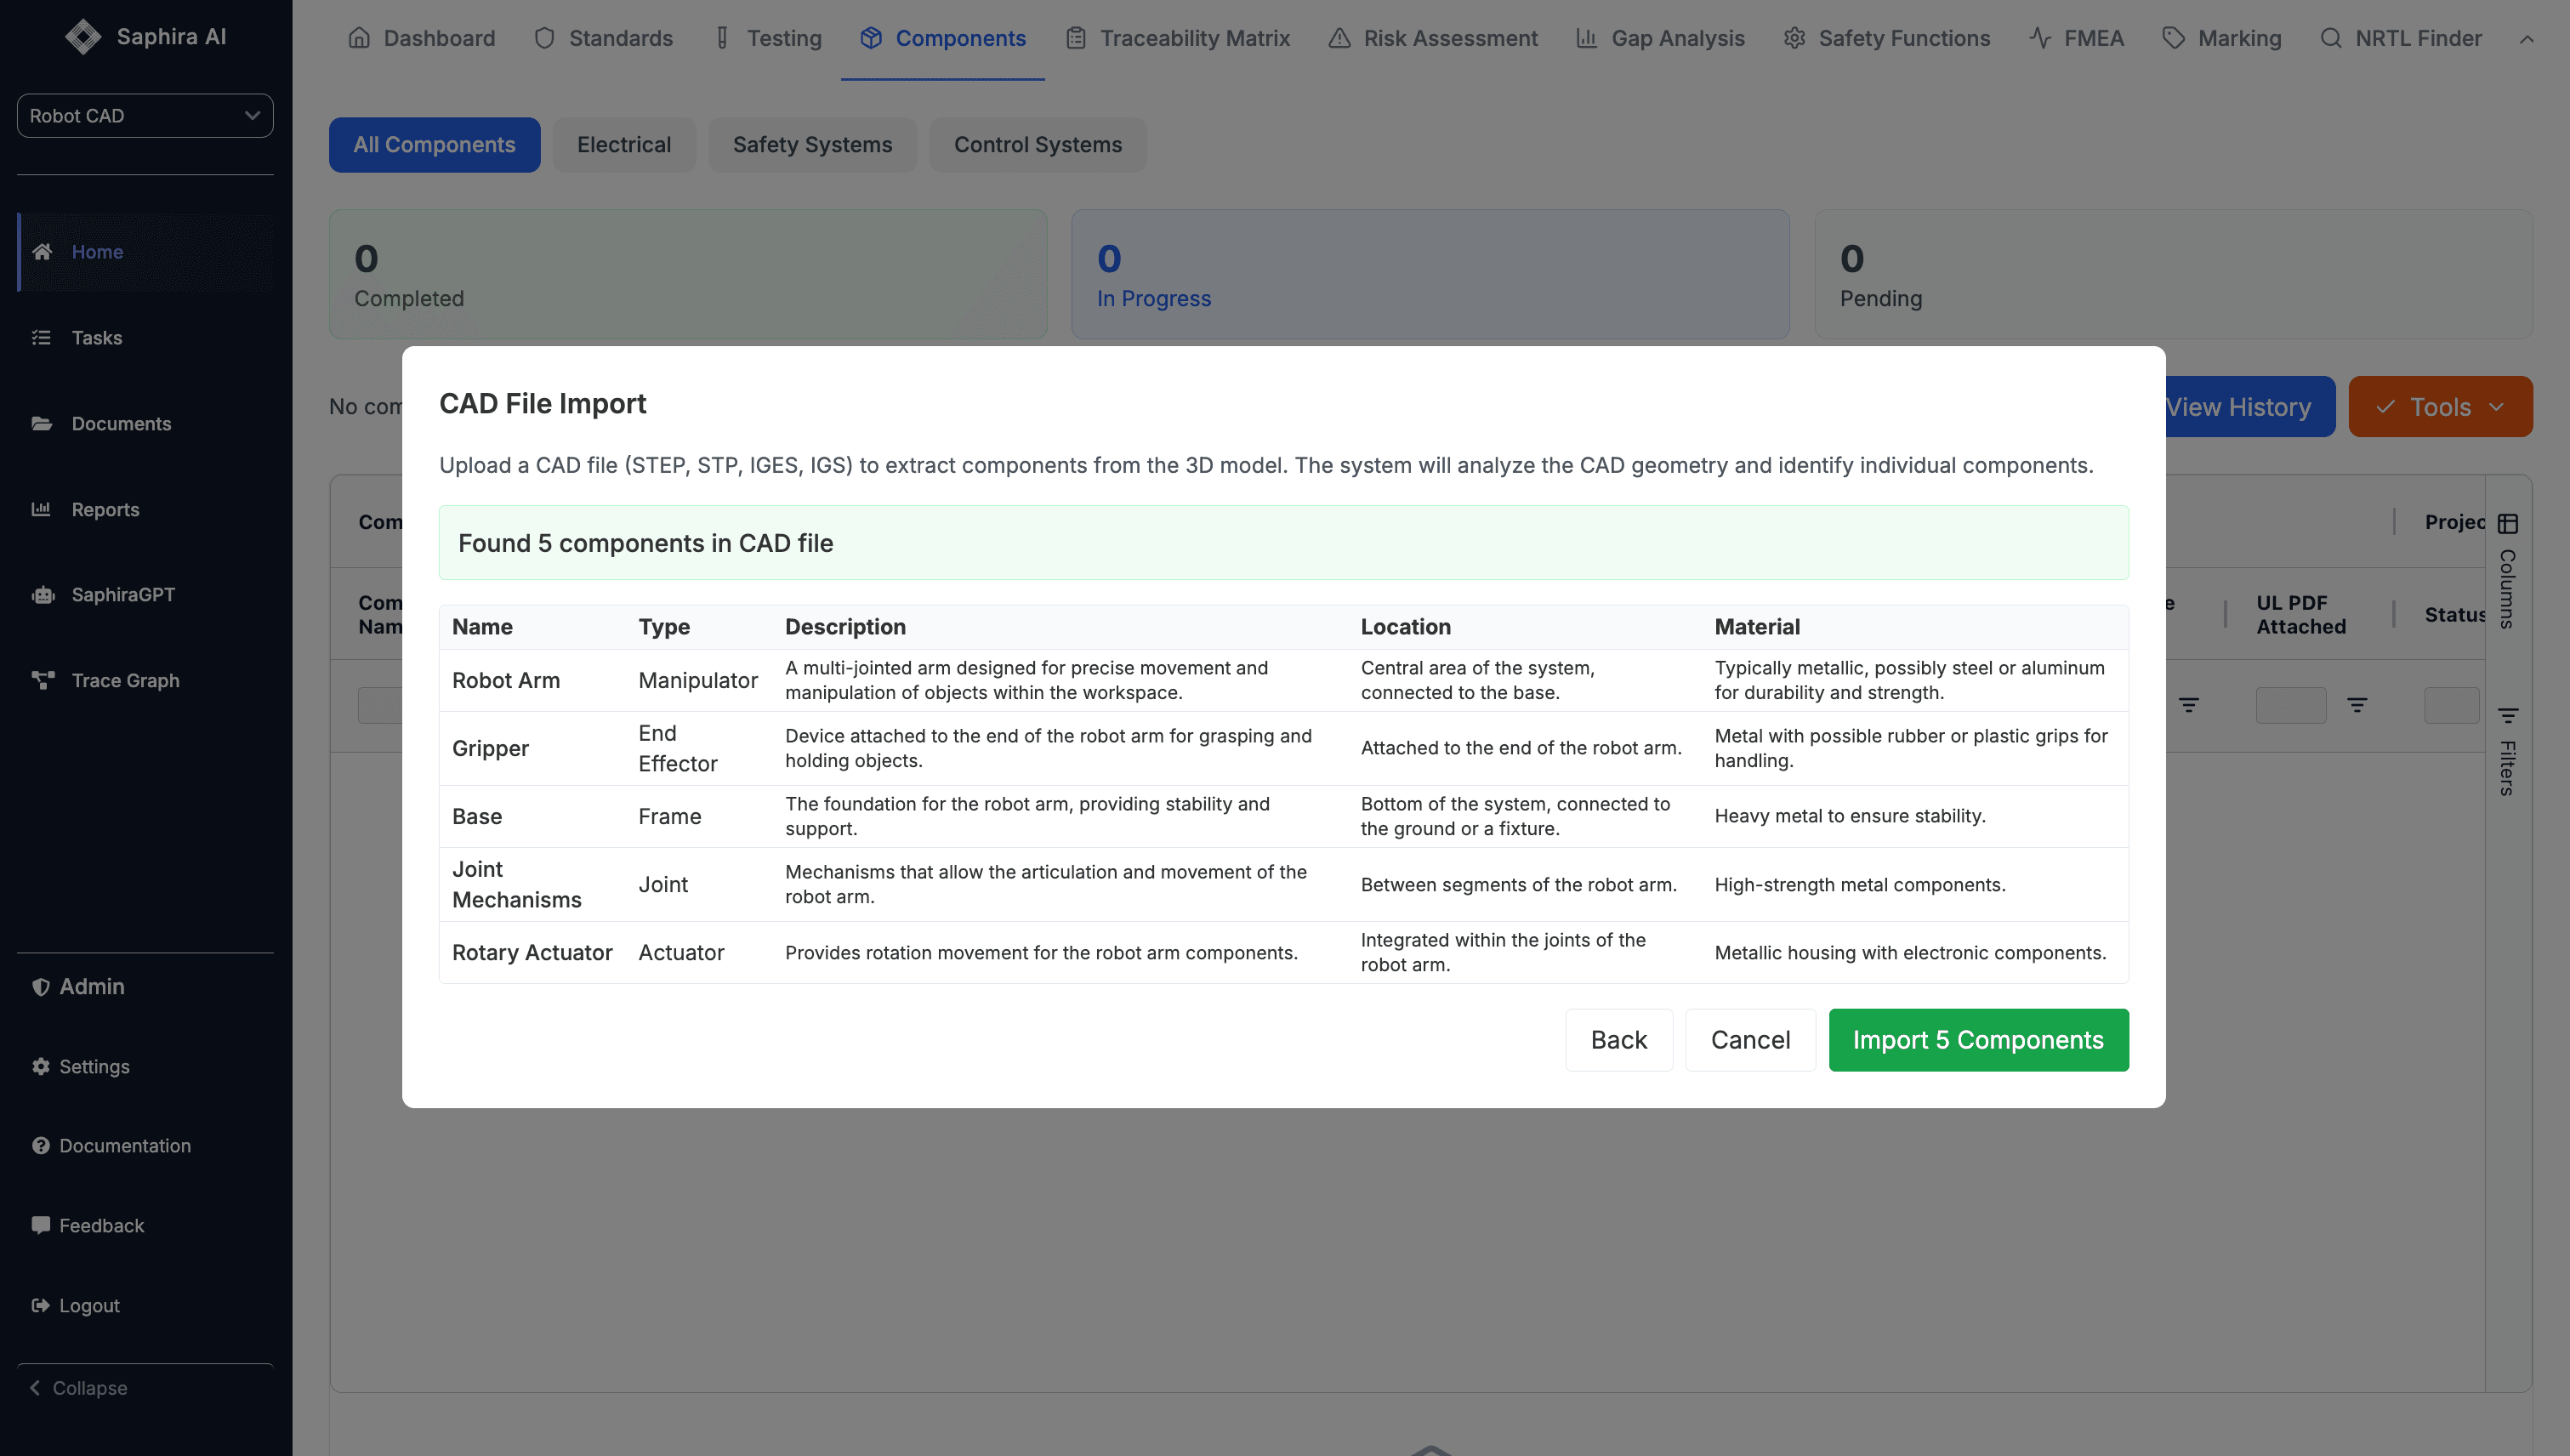Cancel the CAD File Import dialog

tap(1749, 1040)
